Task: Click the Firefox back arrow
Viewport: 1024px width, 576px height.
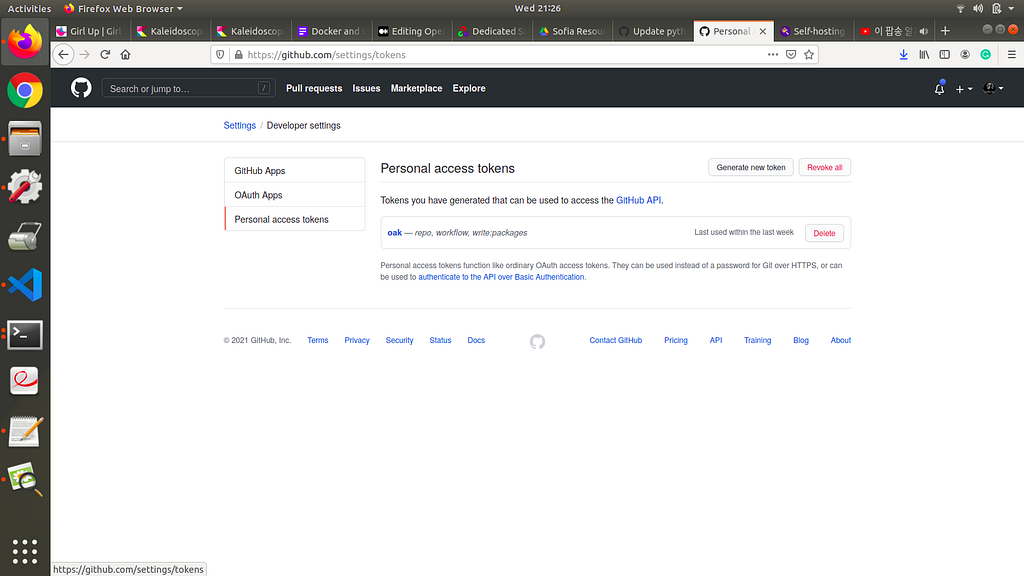Action: tap(63, 55)
